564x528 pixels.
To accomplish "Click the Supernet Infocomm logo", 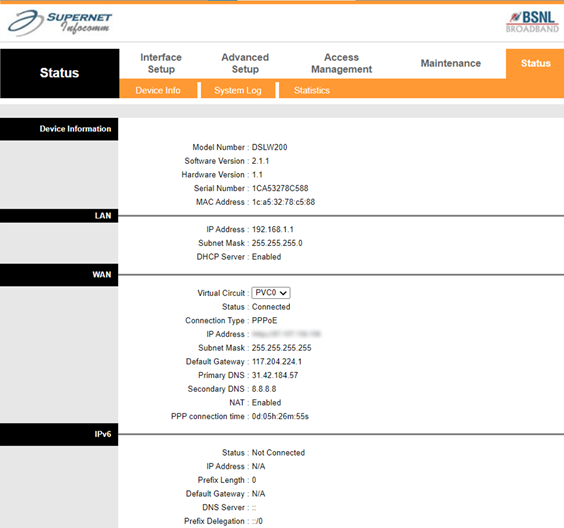I will 60,23.
